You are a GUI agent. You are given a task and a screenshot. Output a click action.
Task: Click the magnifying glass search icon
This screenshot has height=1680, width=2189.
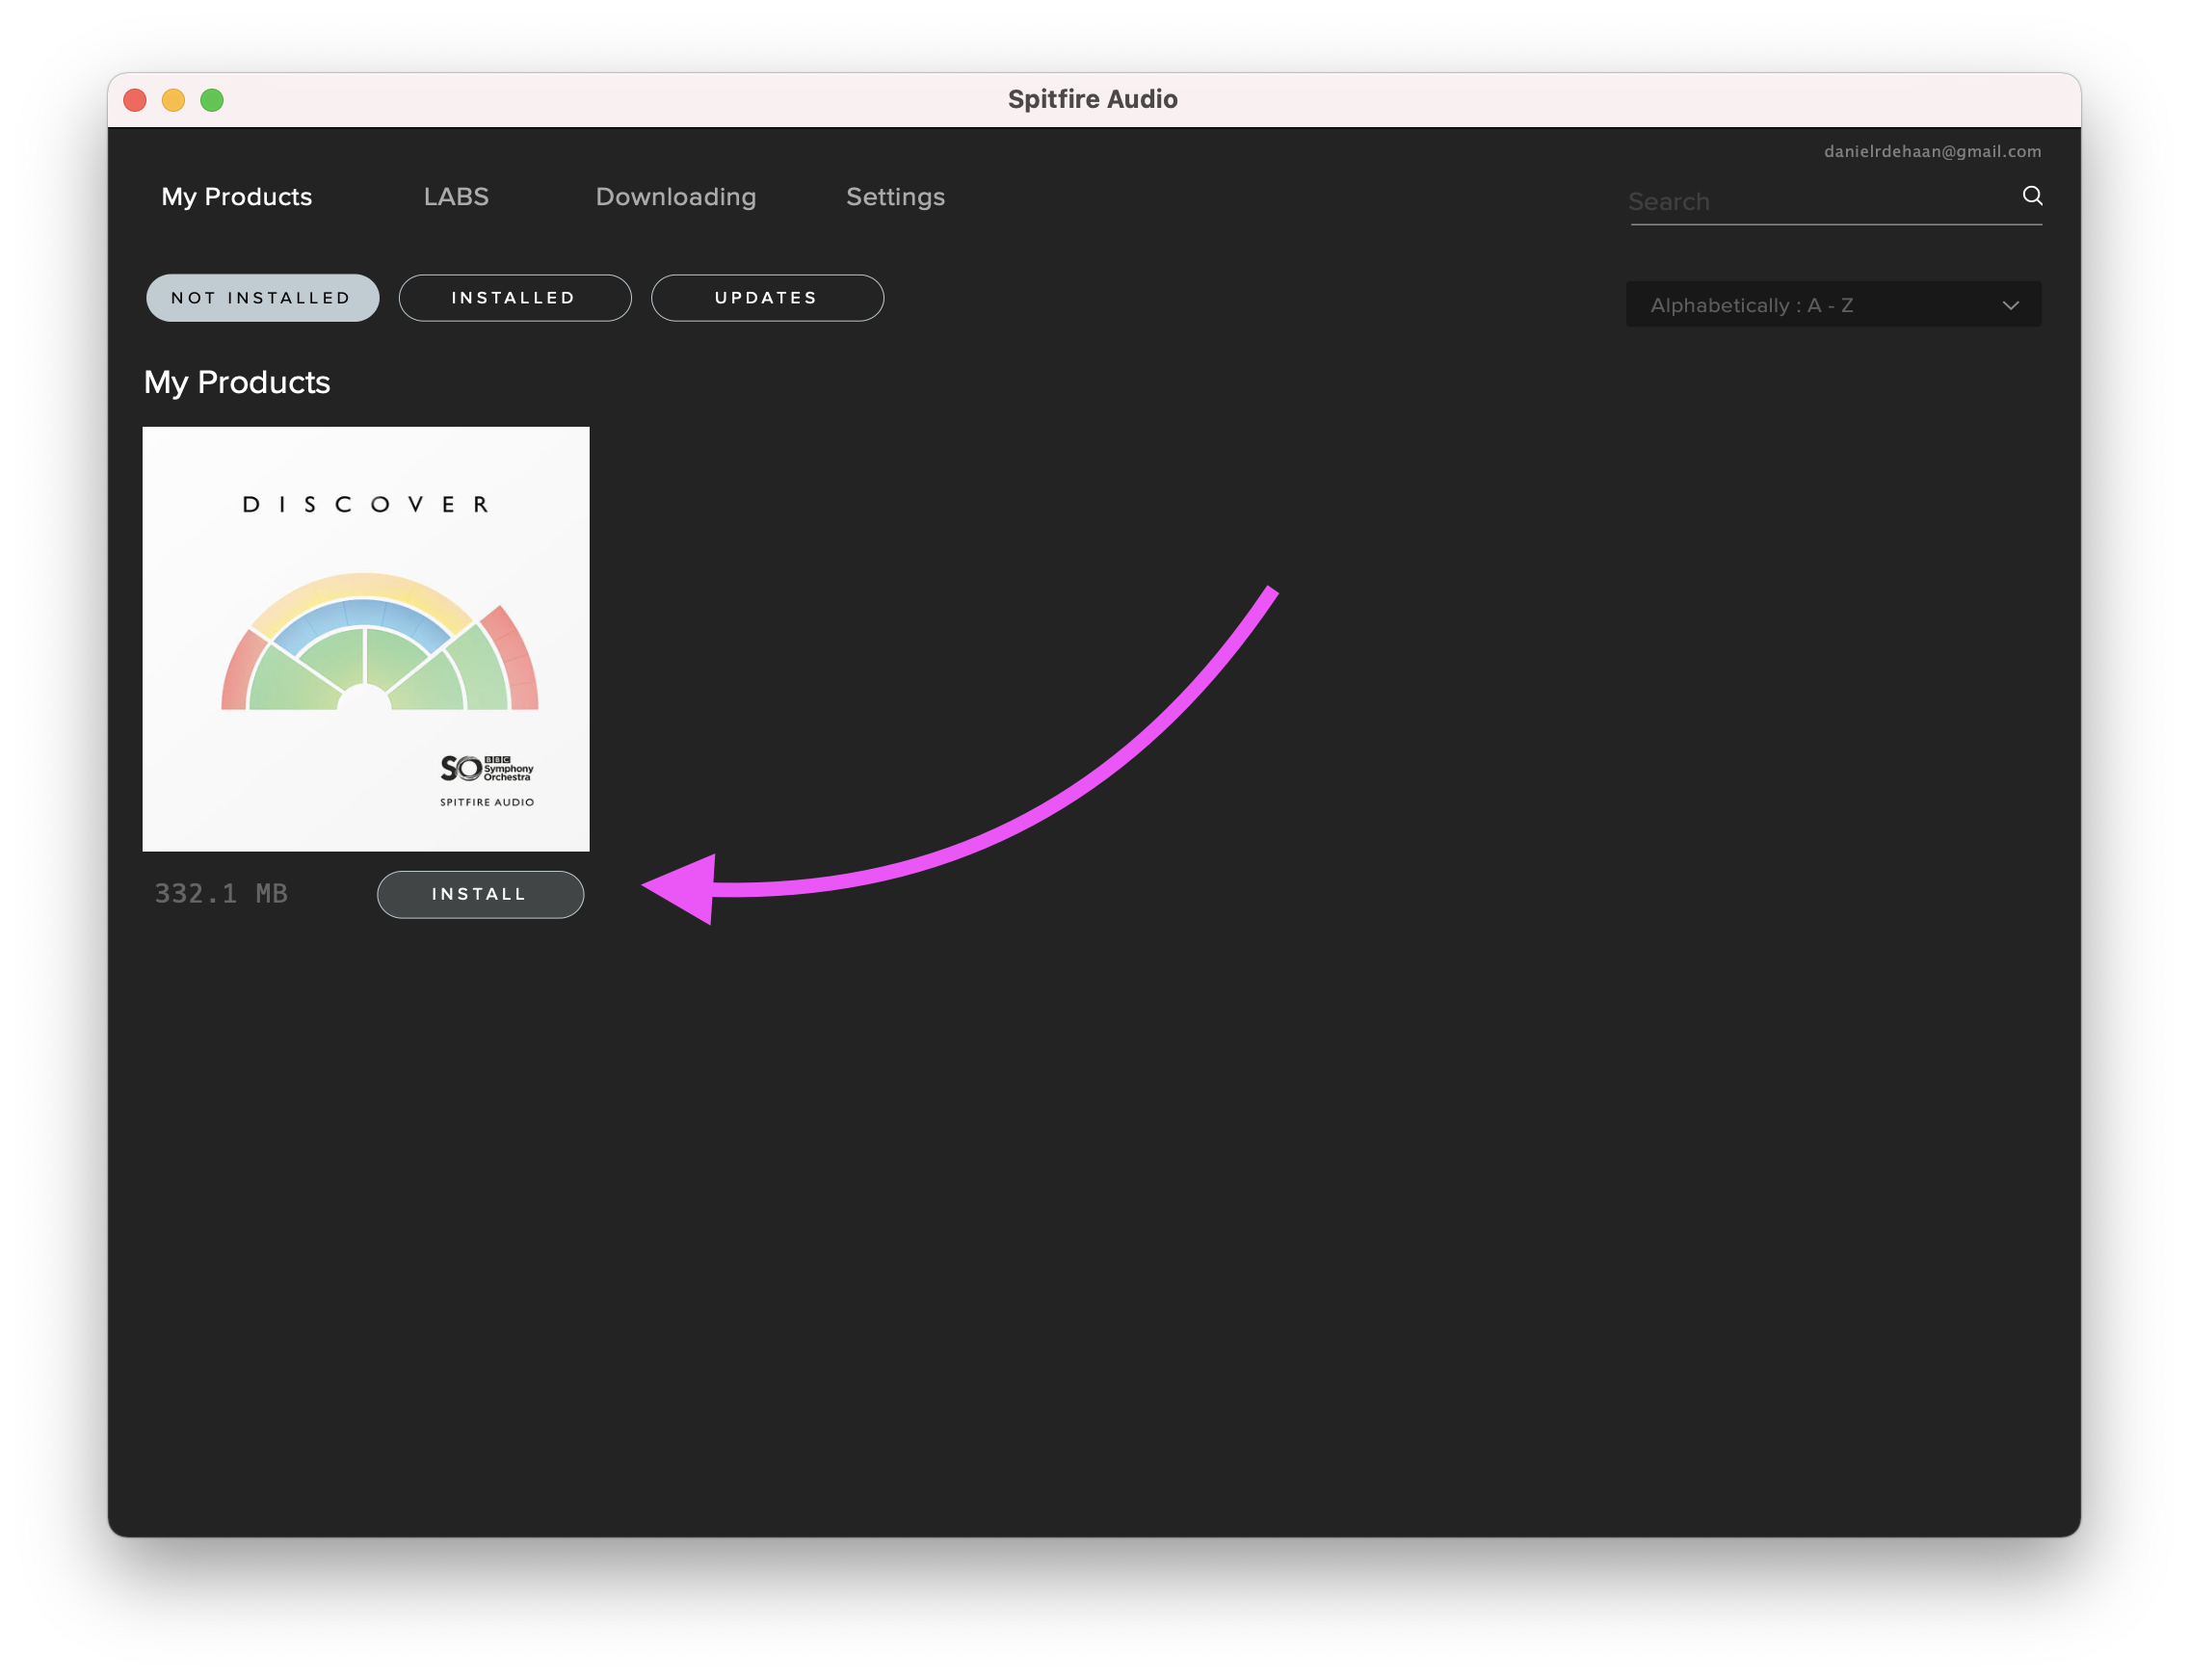pyautogui.click(x=2032, y=196)
